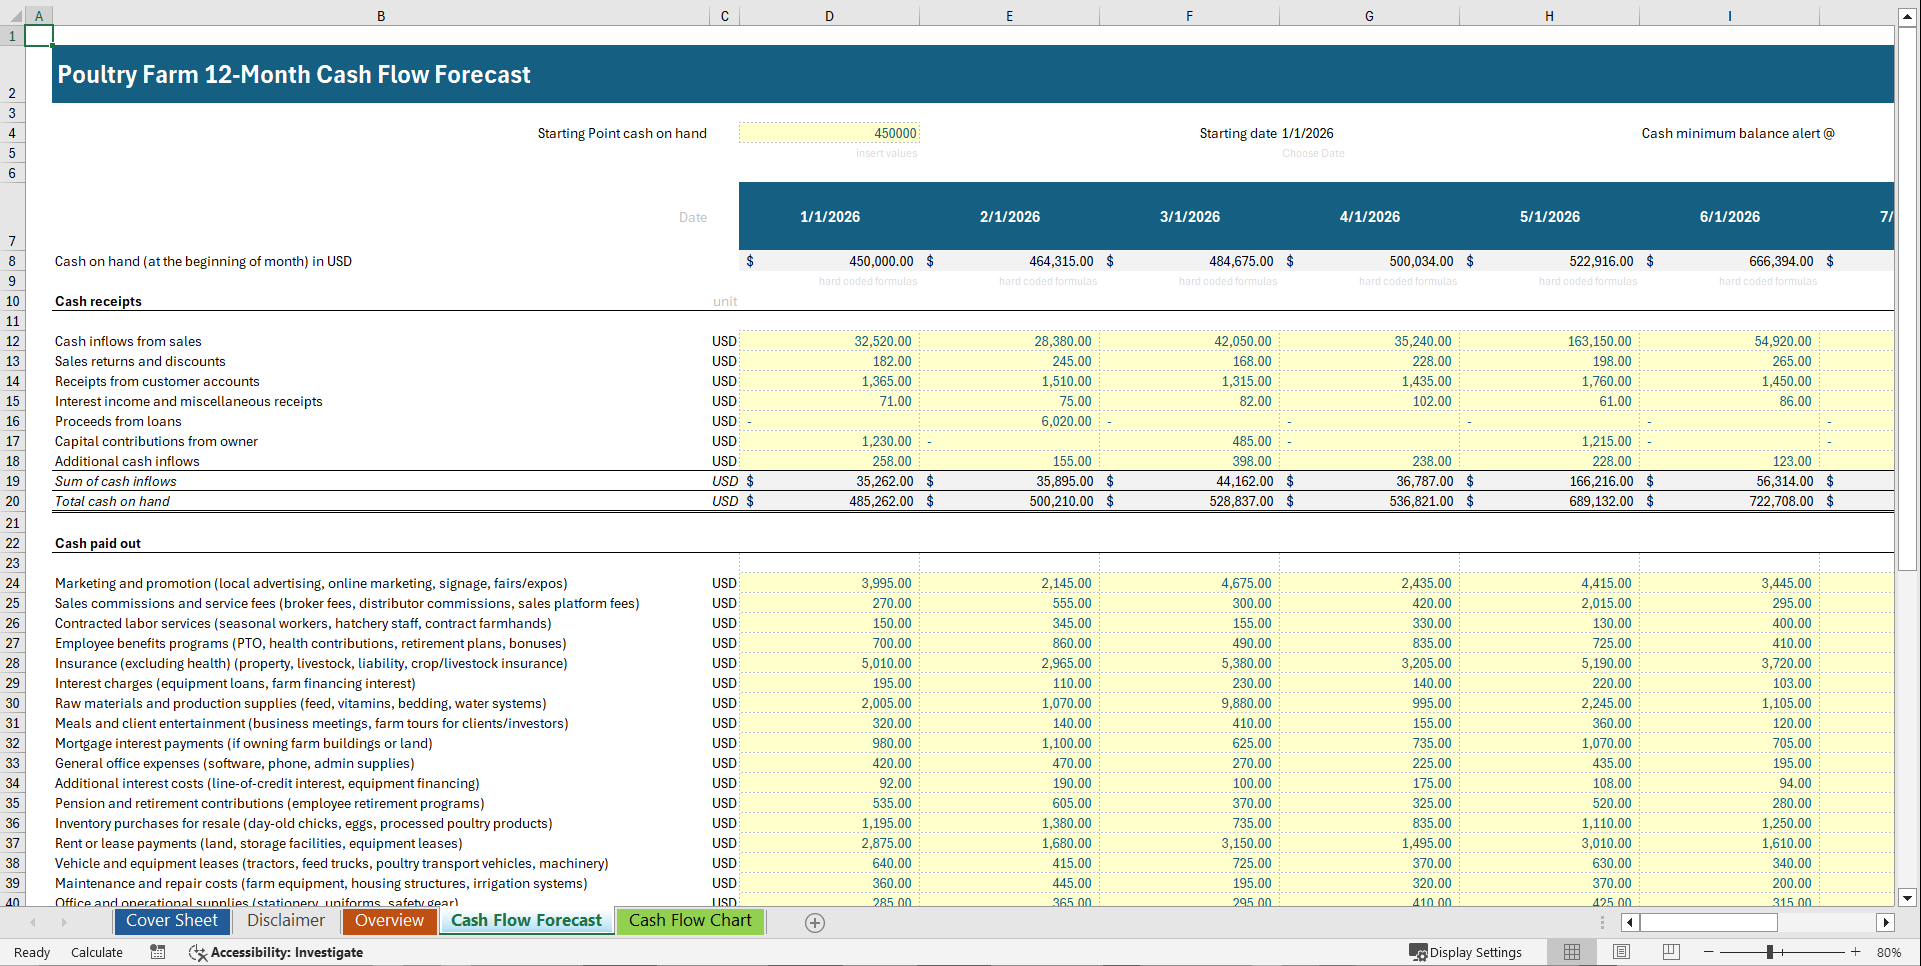Image resolution: width=1921 pixels, height=966 pixels.
Task: Click the vertical scrollbar down arrow
Action: [x=1908, y=898]
